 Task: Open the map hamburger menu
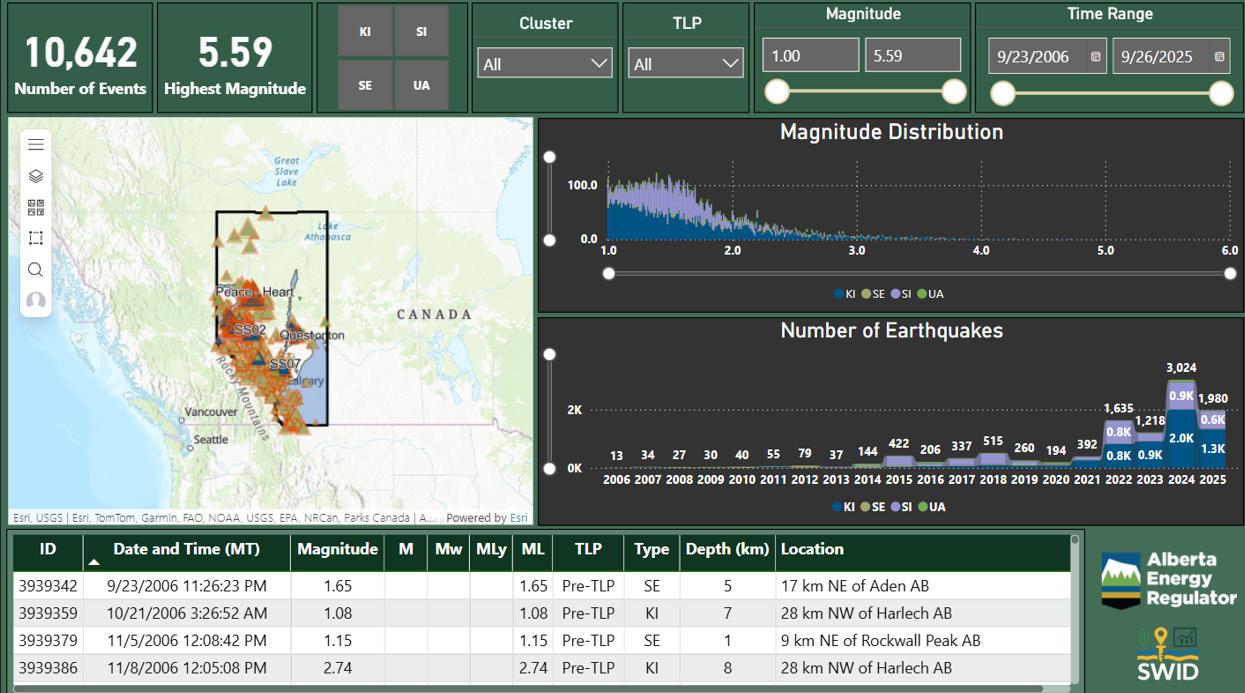pyautogui.click(x=36, y=145)
